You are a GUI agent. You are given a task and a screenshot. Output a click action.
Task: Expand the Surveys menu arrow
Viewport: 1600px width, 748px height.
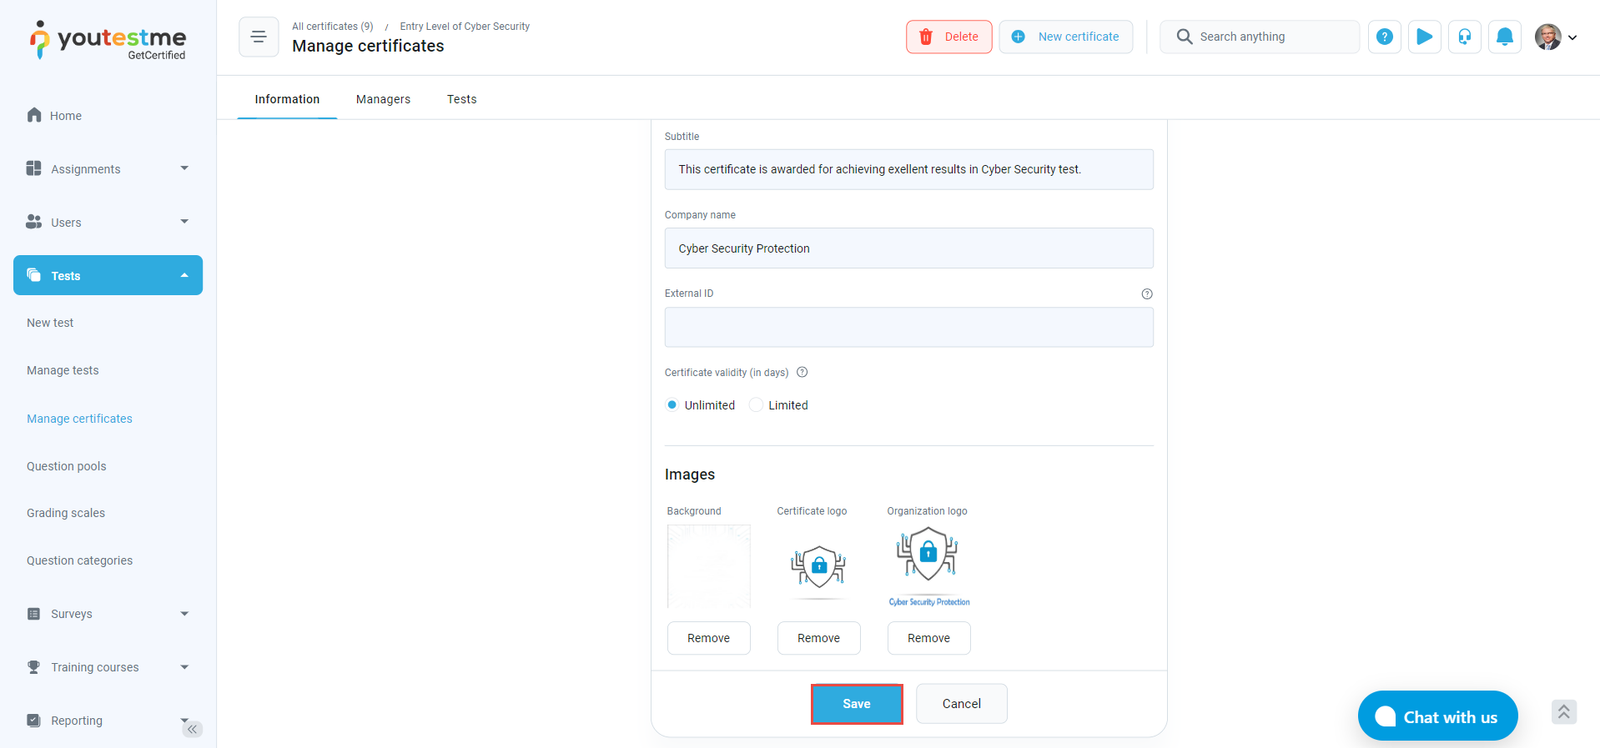(x=184, y=613)
